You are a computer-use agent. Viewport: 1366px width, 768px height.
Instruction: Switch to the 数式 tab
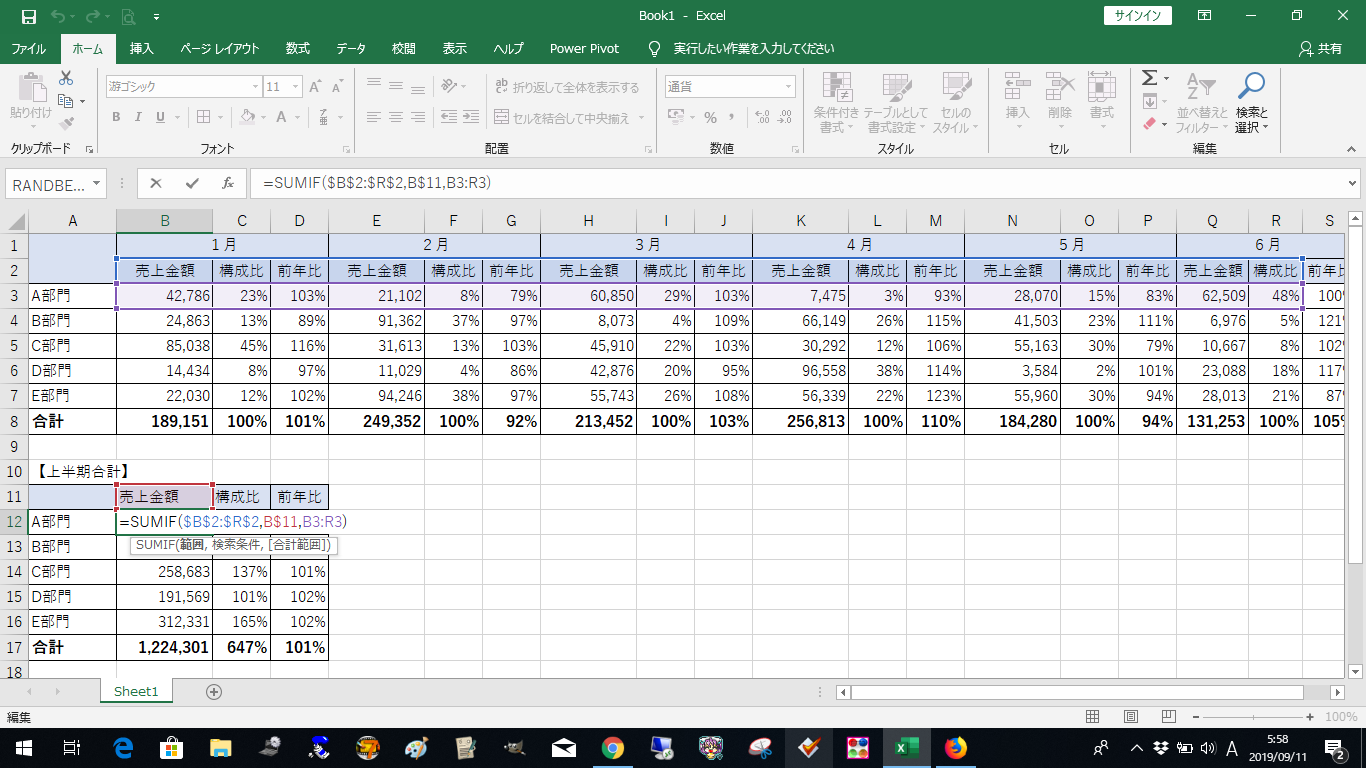(x=298, y=49)
